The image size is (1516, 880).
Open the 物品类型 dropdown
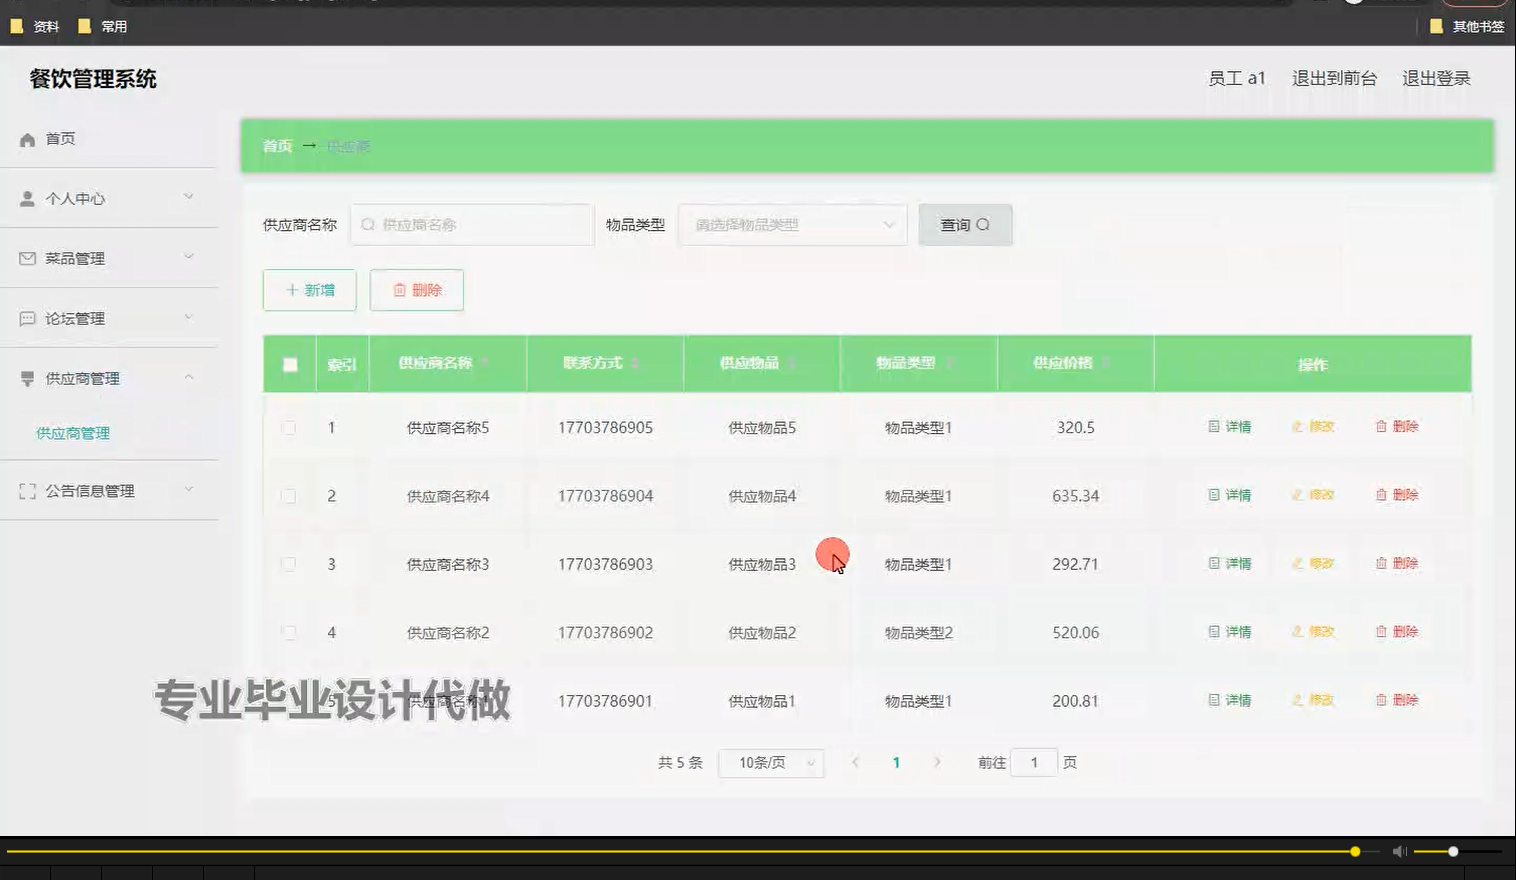pyautogui.click(x=792, y=225)
